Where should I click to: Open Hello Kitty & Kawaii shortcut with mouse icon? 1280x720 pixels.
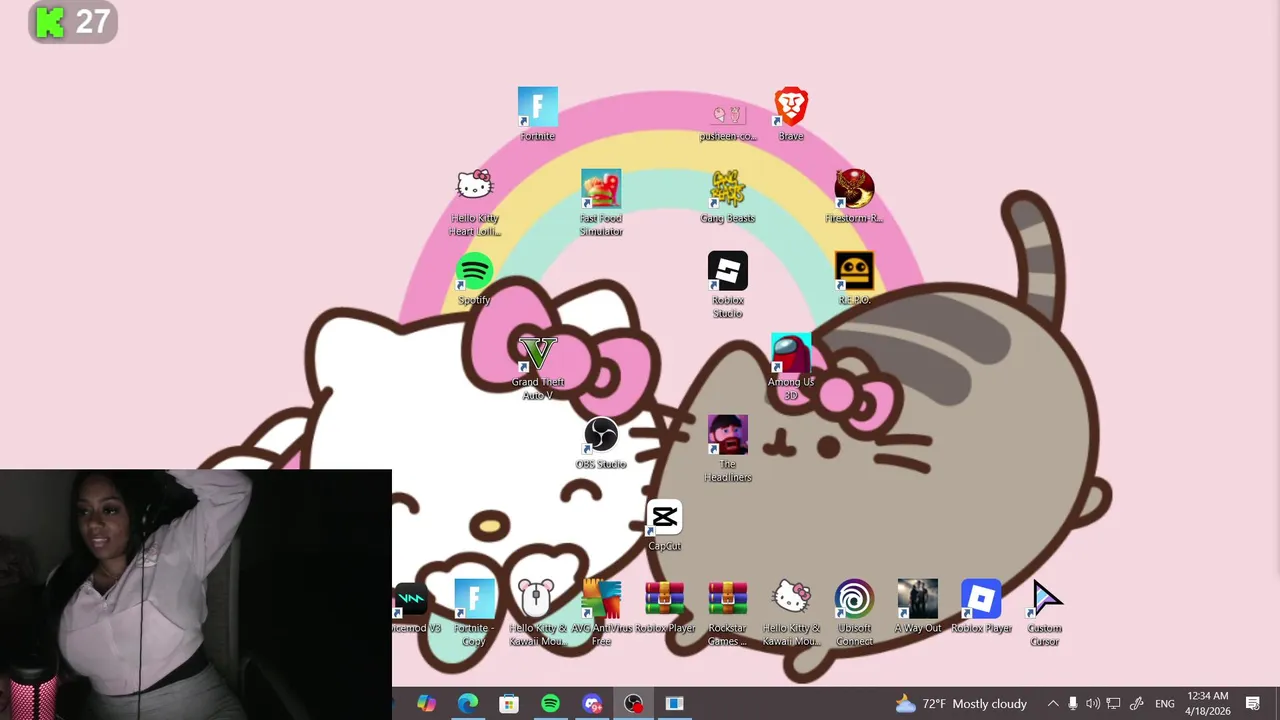(537, 613)
